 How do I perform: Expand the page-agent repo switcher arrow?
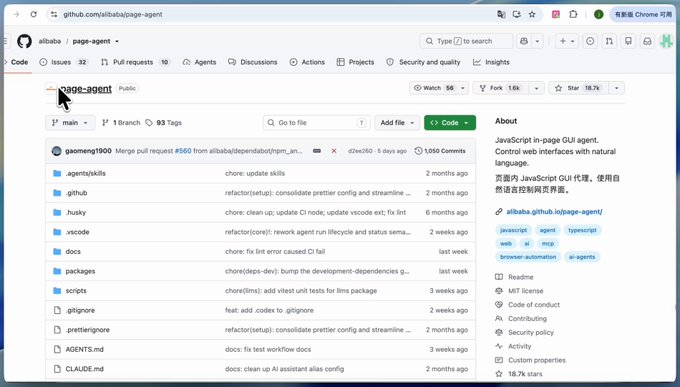point(117,41)
